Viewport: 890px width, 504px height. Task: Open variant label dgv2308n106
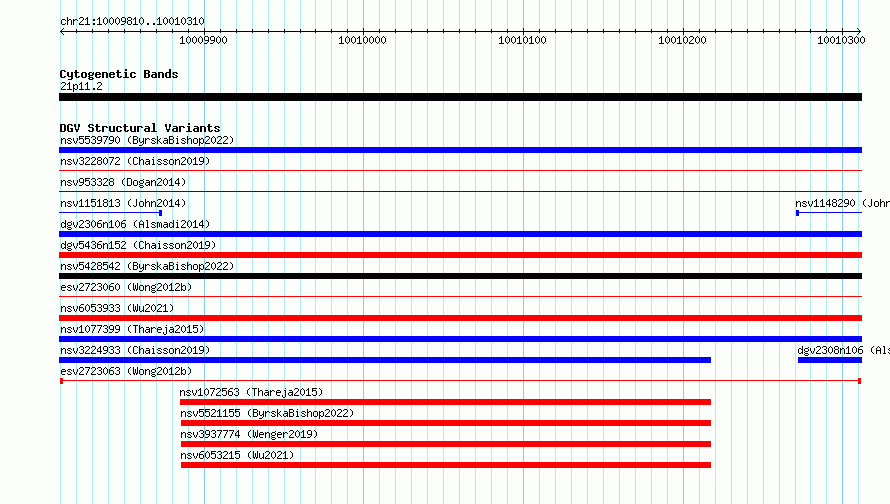tap(843, 350)
